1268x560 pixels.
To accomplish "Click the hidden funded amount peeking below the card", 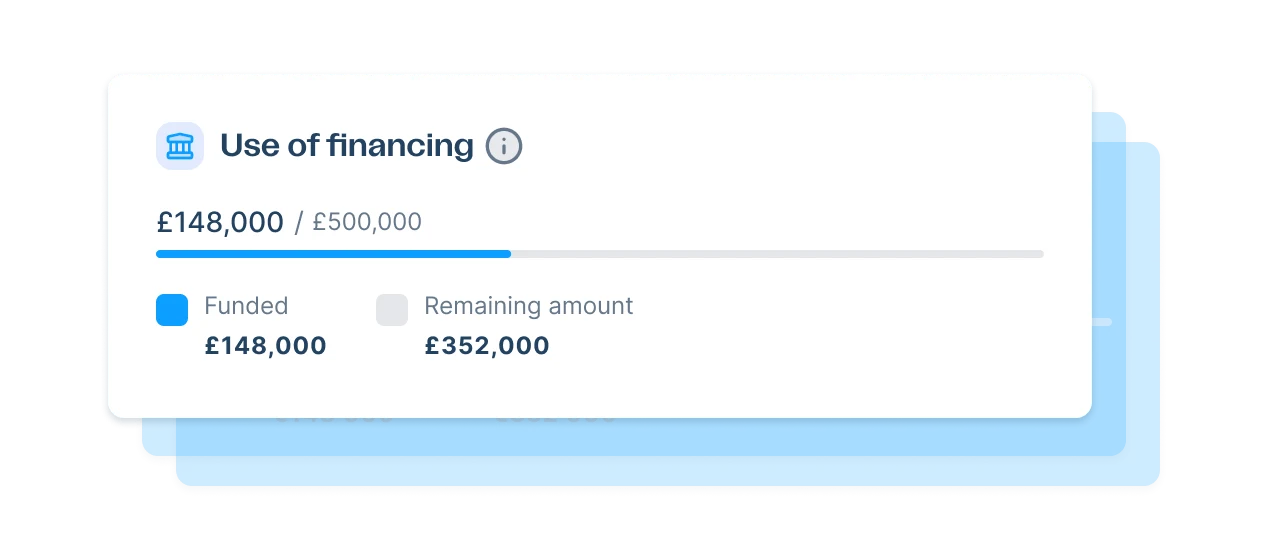I will [x=334, y=415].
